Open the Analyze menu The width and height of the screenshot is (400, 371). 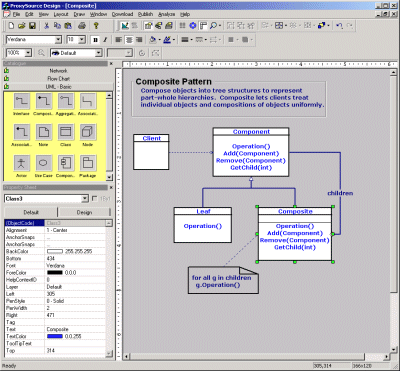click(166, 14)
